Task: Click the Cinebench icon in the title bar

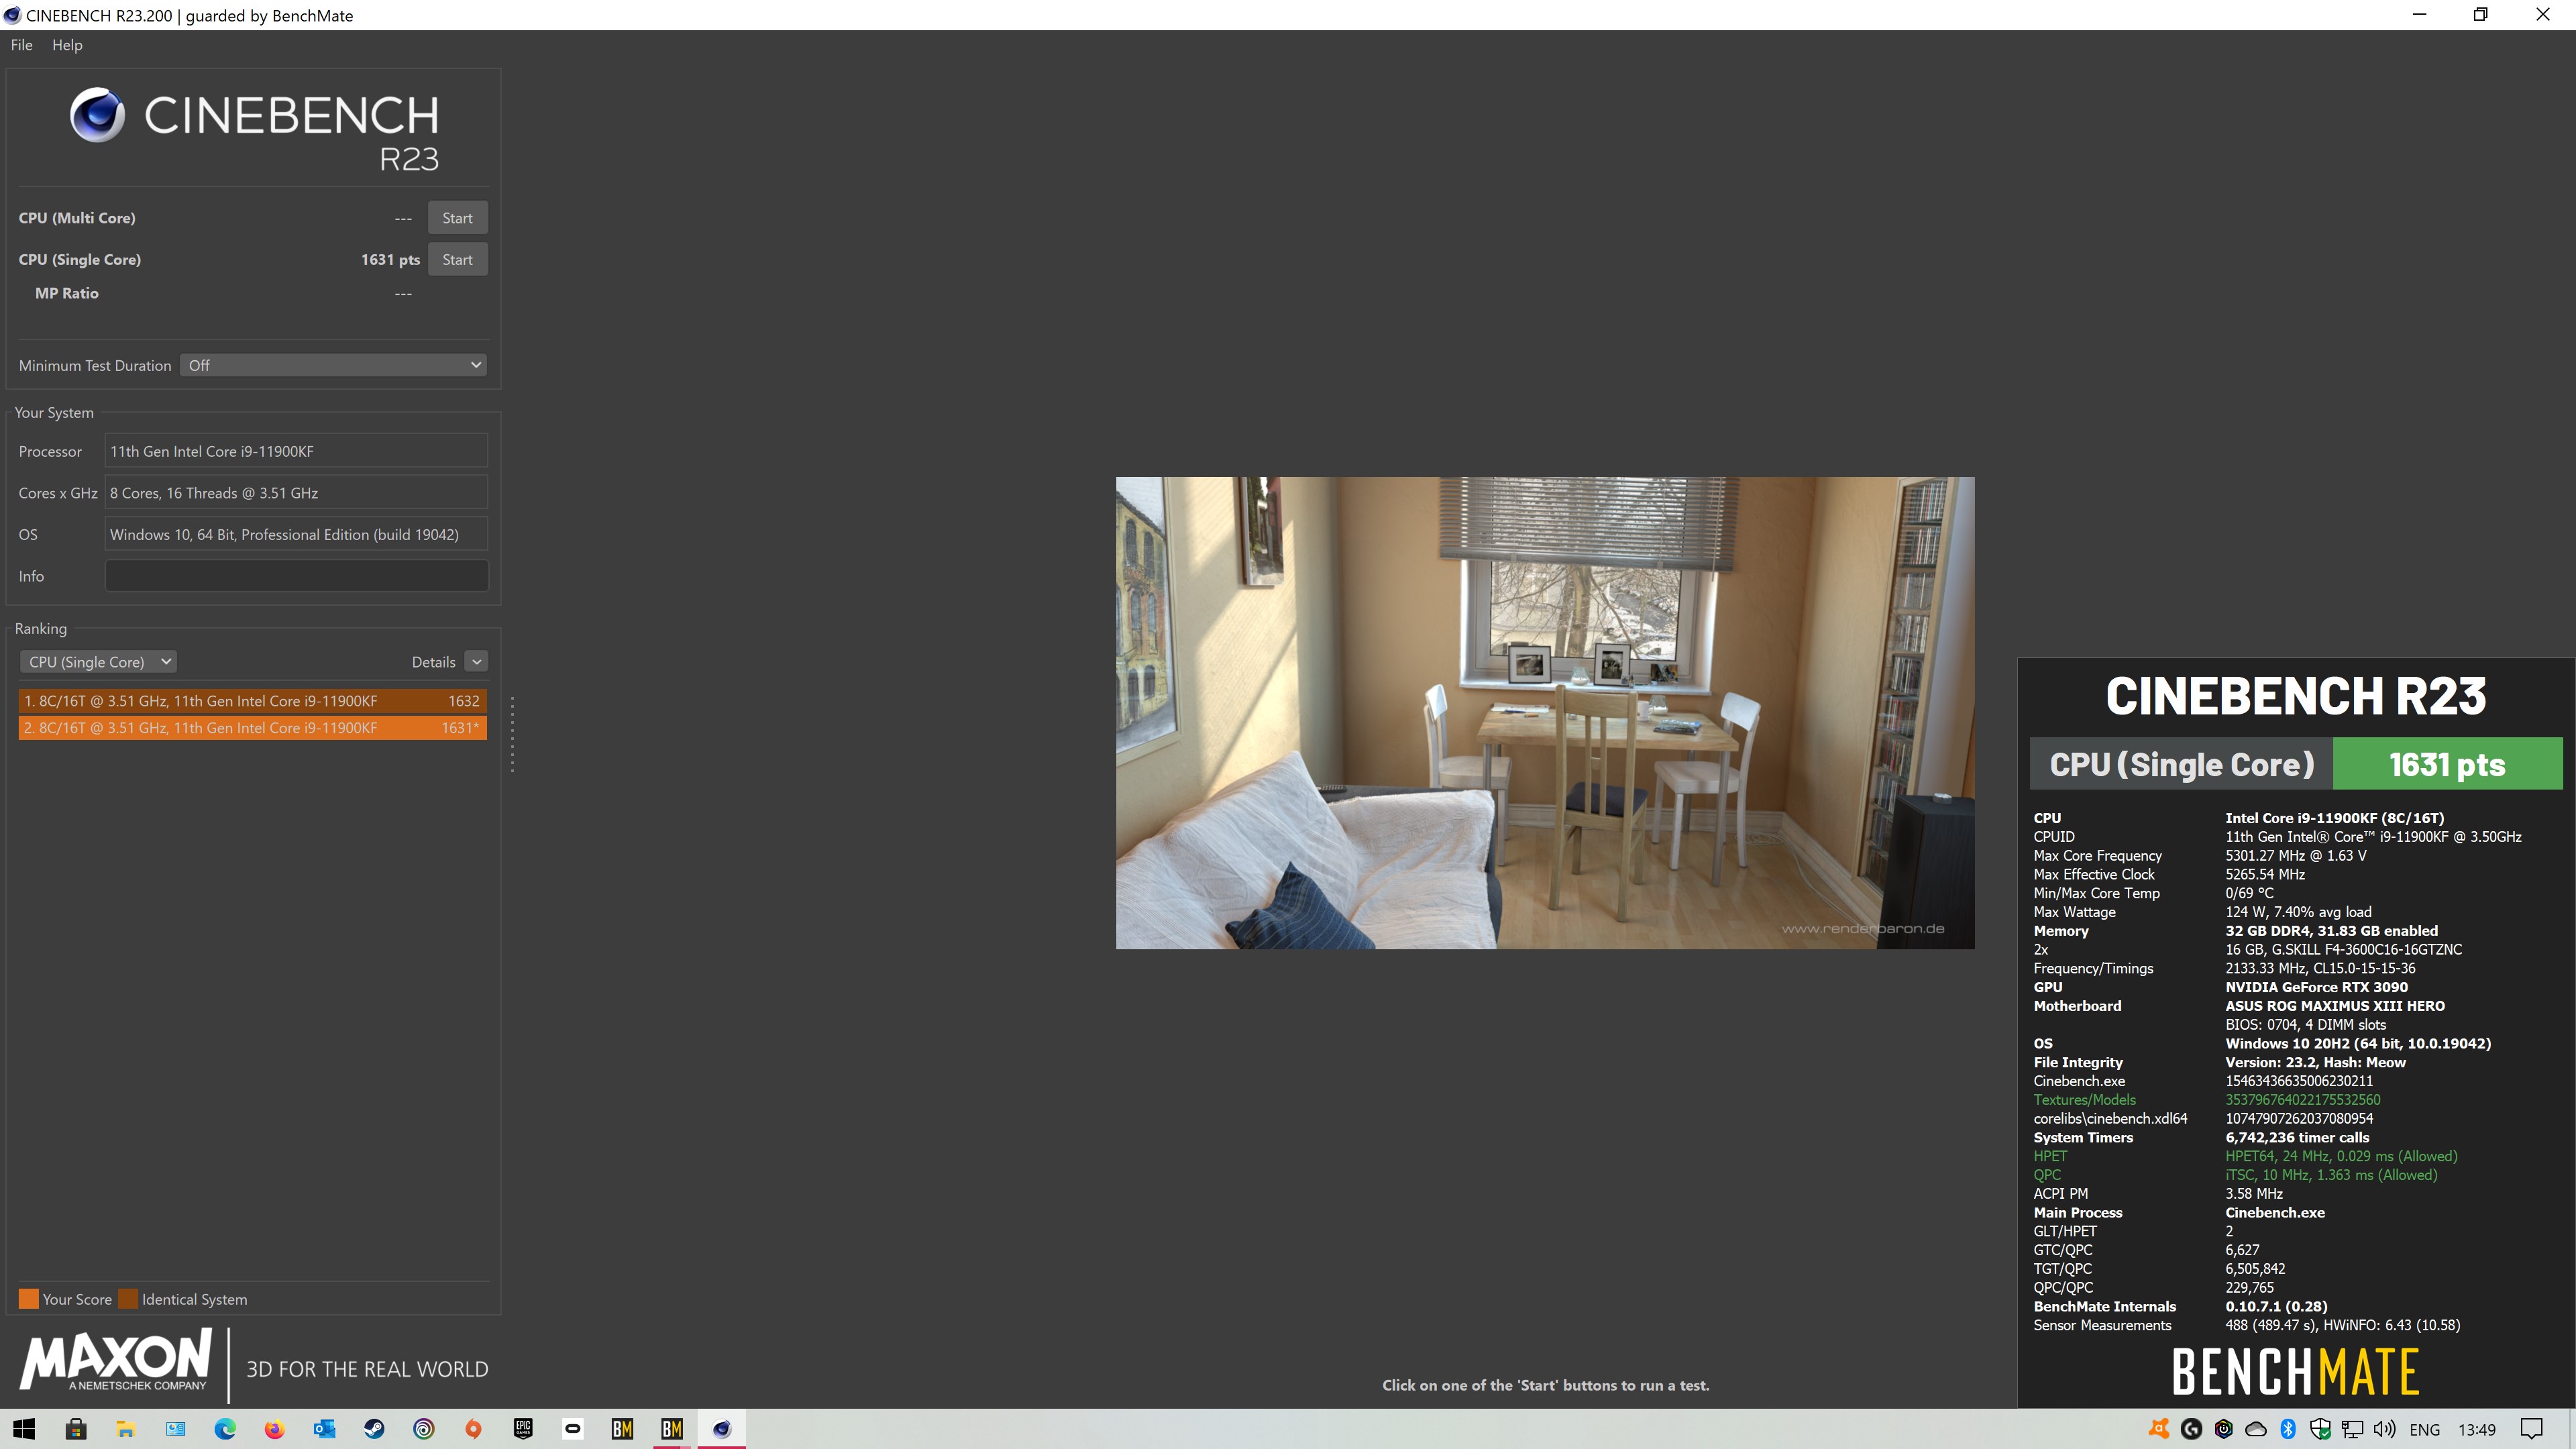Action: point(12,15)
